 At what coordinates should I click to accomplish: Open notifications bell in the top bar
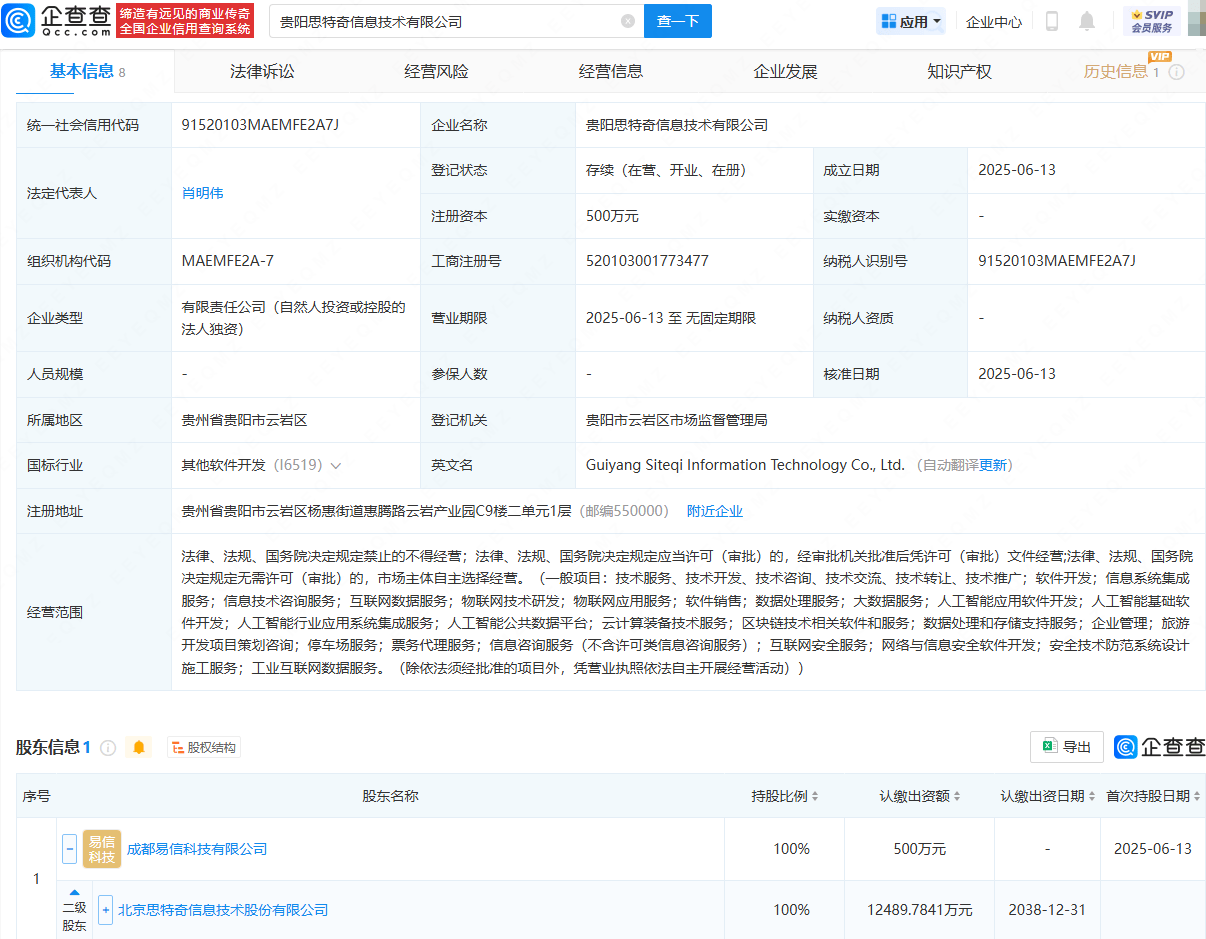tap(1087, 21)
